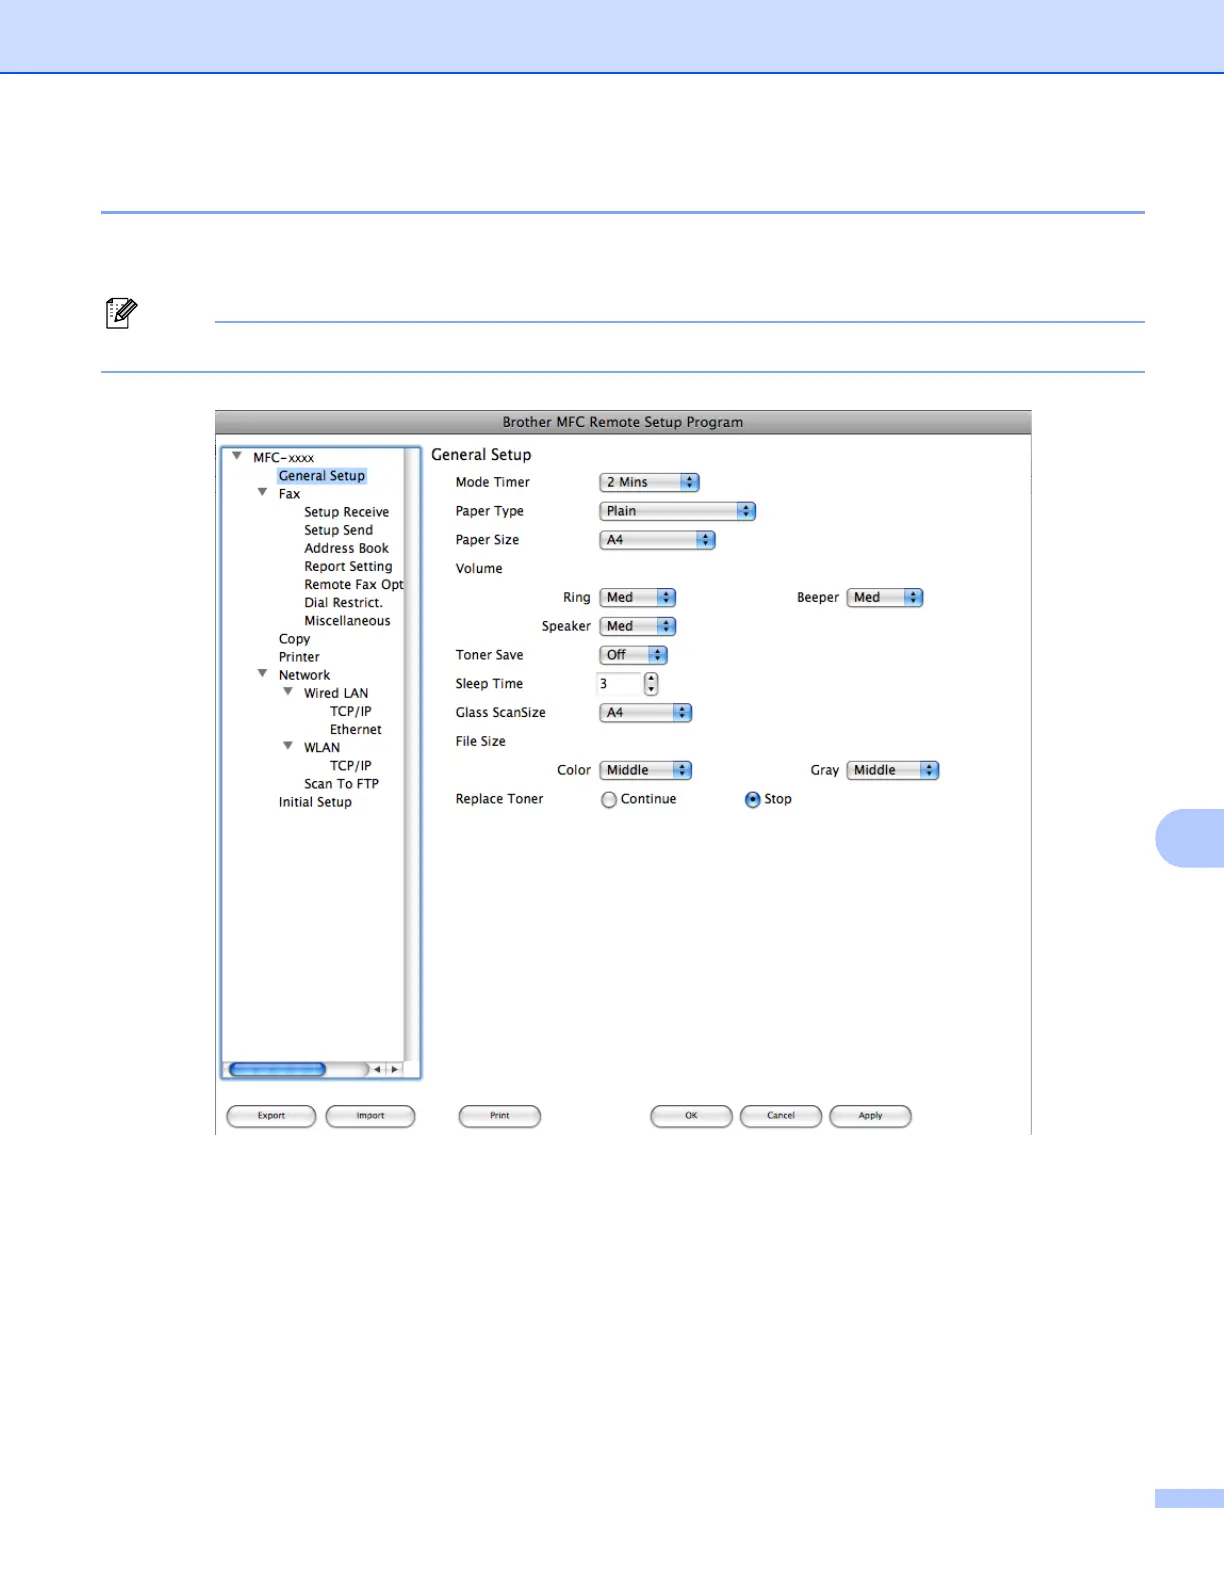Viewport: 1224px width, 1580px height.
Task: Select Stop for Replace Toner
Action: pyautogui.click(x=752, y=800)
